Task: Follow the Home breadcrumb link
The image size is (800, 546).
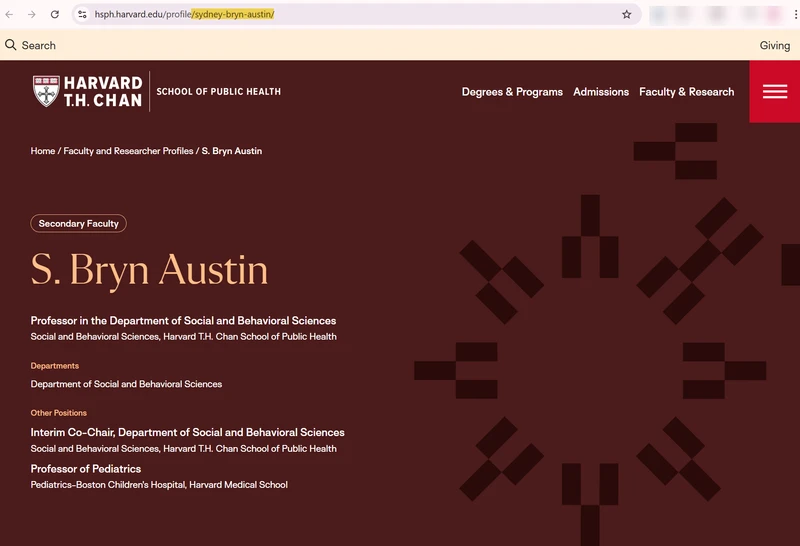Action: [43, 151]
